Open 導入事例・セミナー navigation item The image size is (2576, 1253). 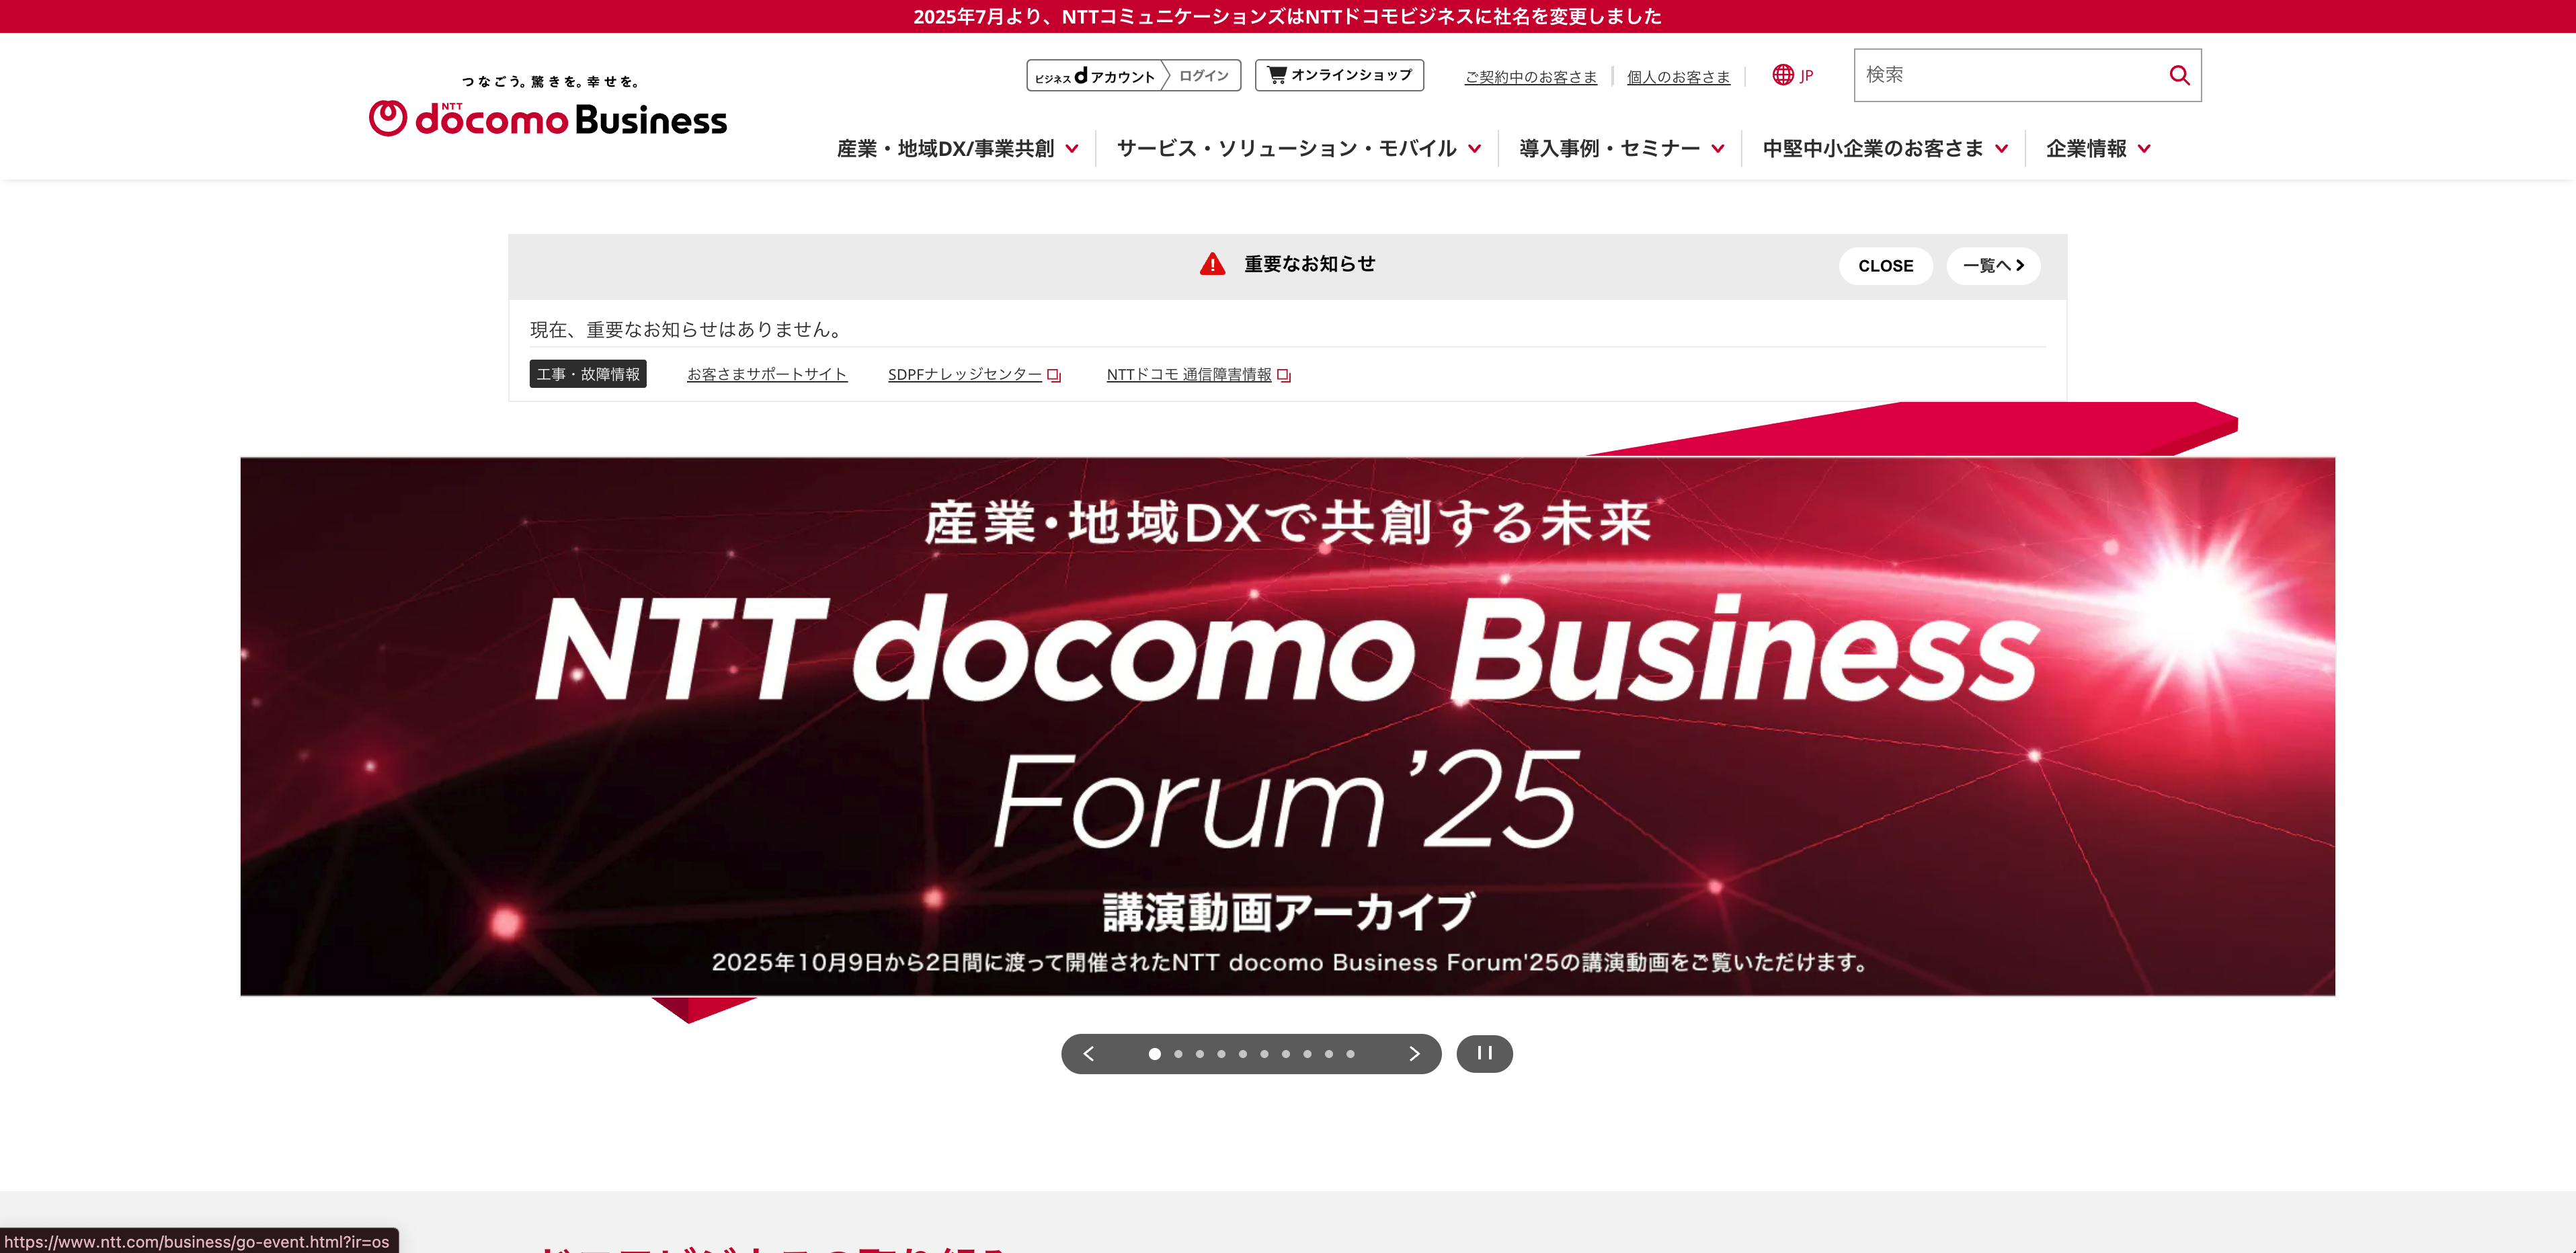[1621, 148]
